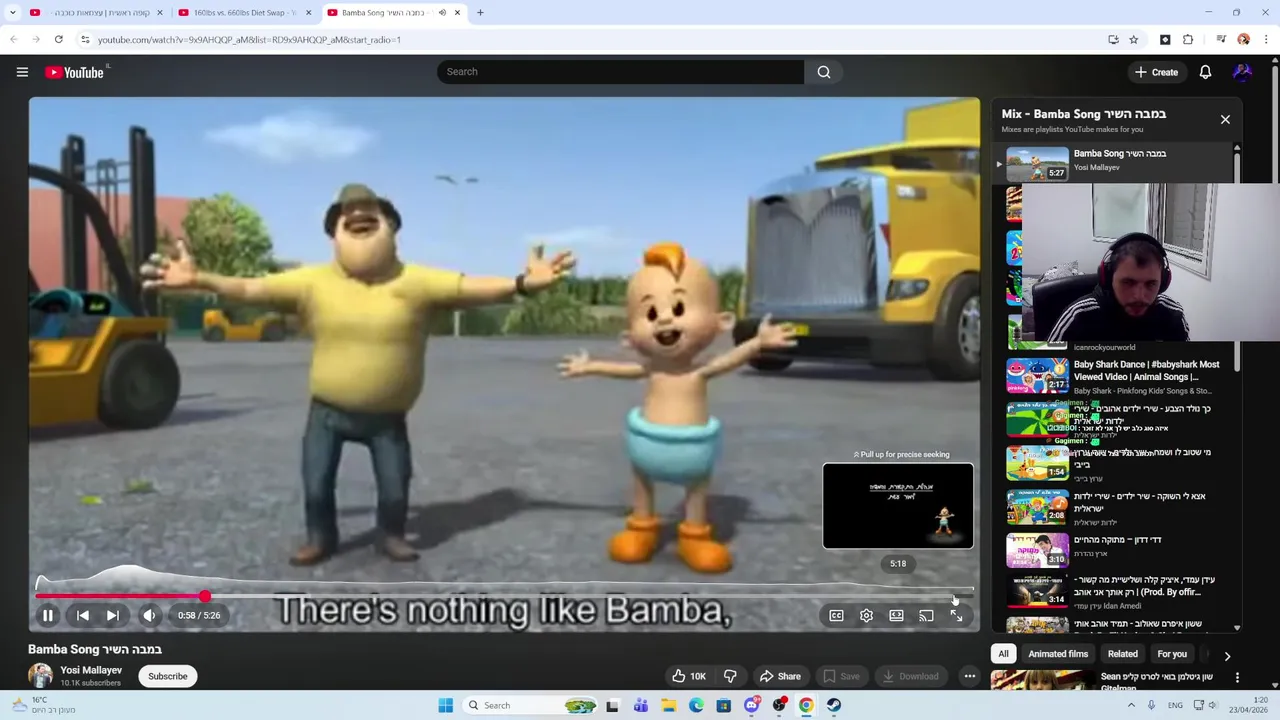Open Yosi Mallayev channel name link
The image size is (1280, 720).
click(x=91, y=670)
